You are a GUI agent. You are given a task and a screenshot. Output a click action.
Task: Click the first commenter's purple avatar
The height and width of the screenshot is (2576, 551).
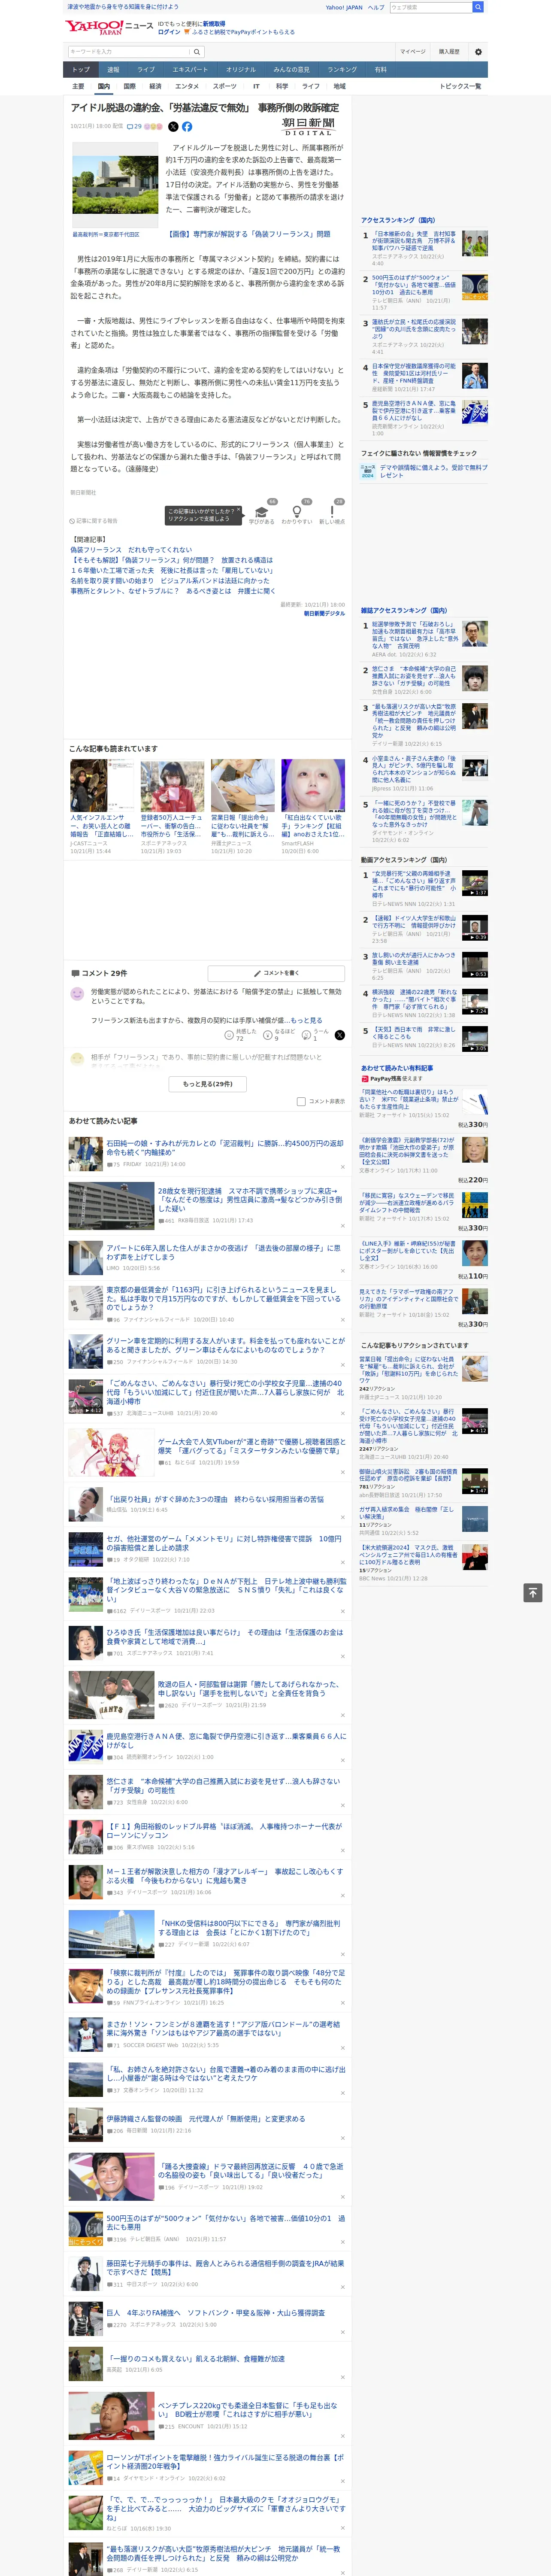[77, 994]
